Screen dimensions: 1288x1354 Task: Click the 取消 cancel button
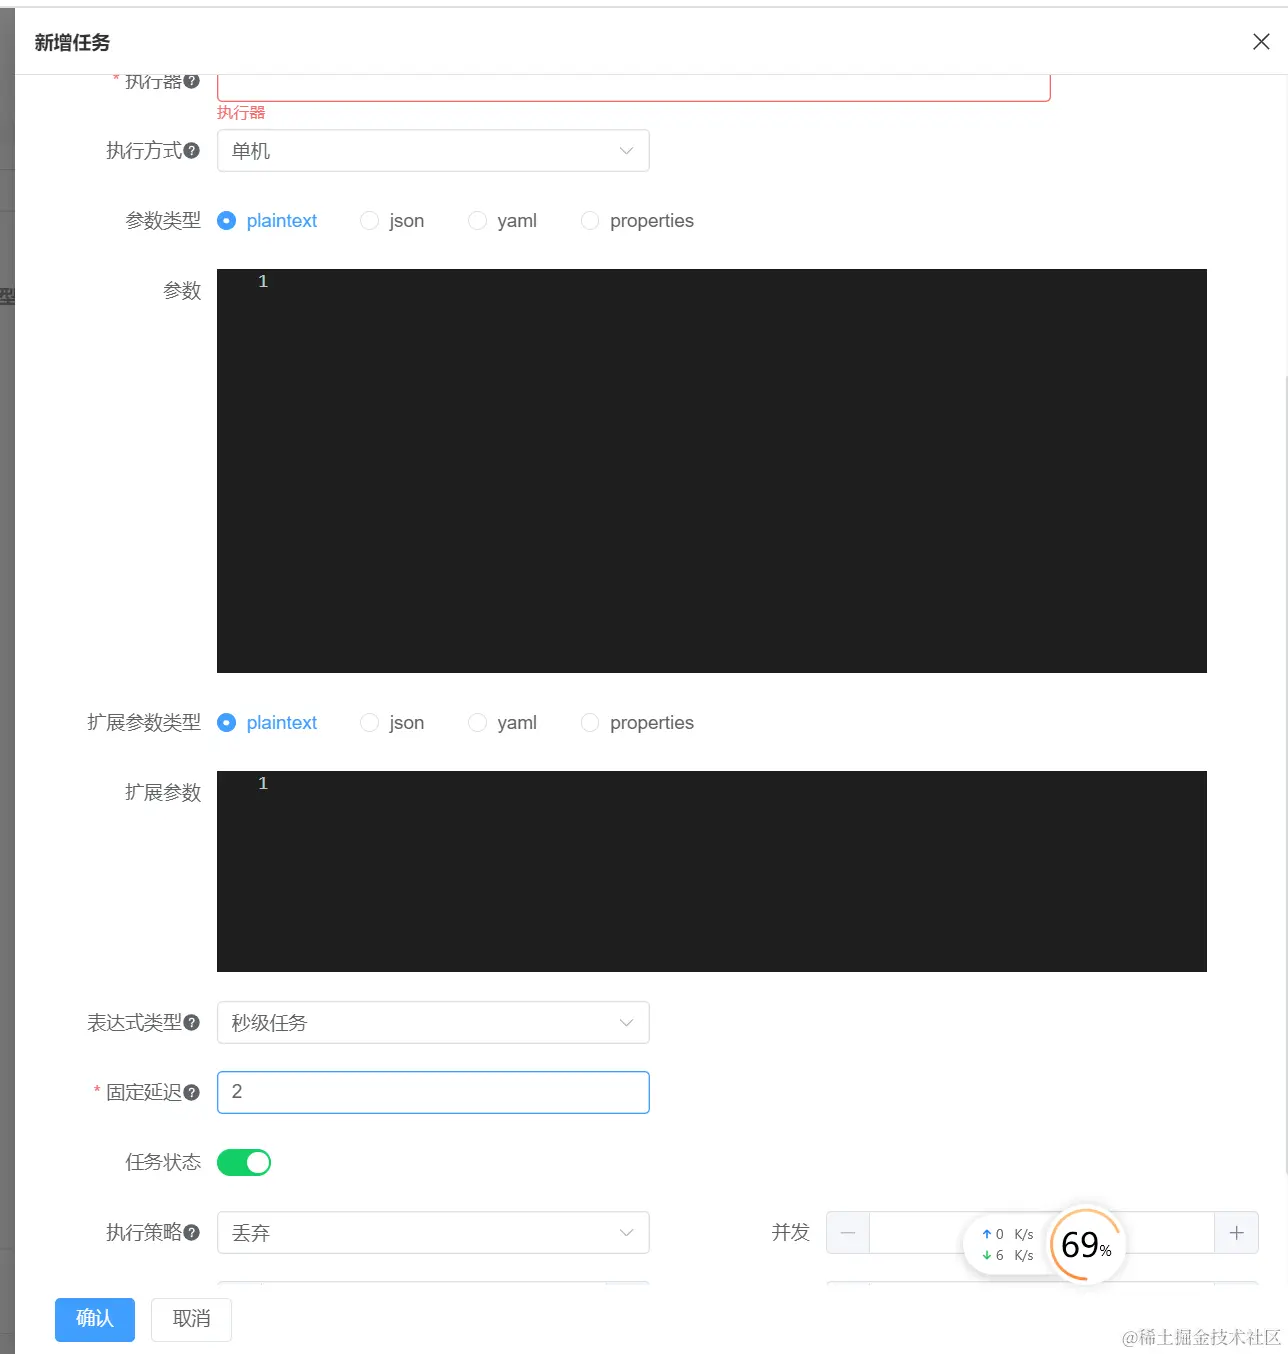click(191, 1319)
